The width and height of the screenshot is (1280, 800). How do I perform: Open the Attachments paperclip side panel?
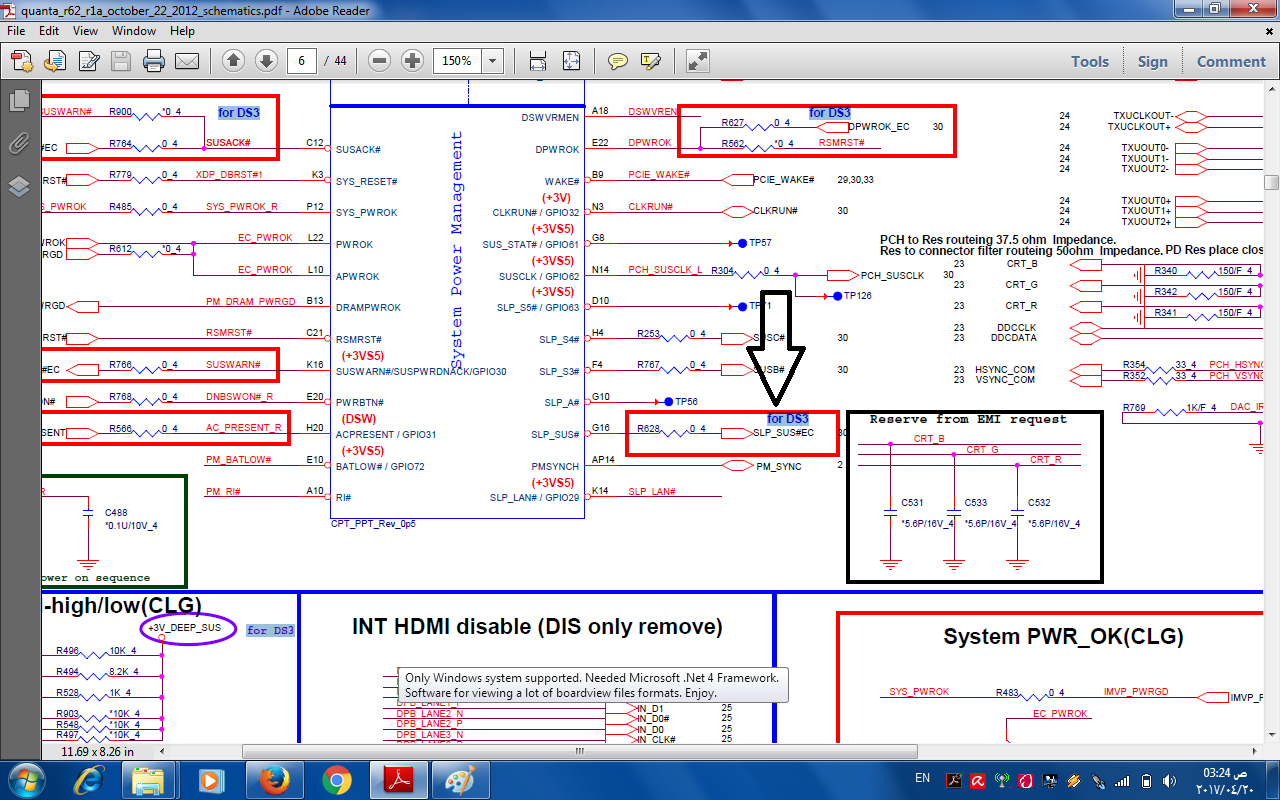[x=19, y=143]
